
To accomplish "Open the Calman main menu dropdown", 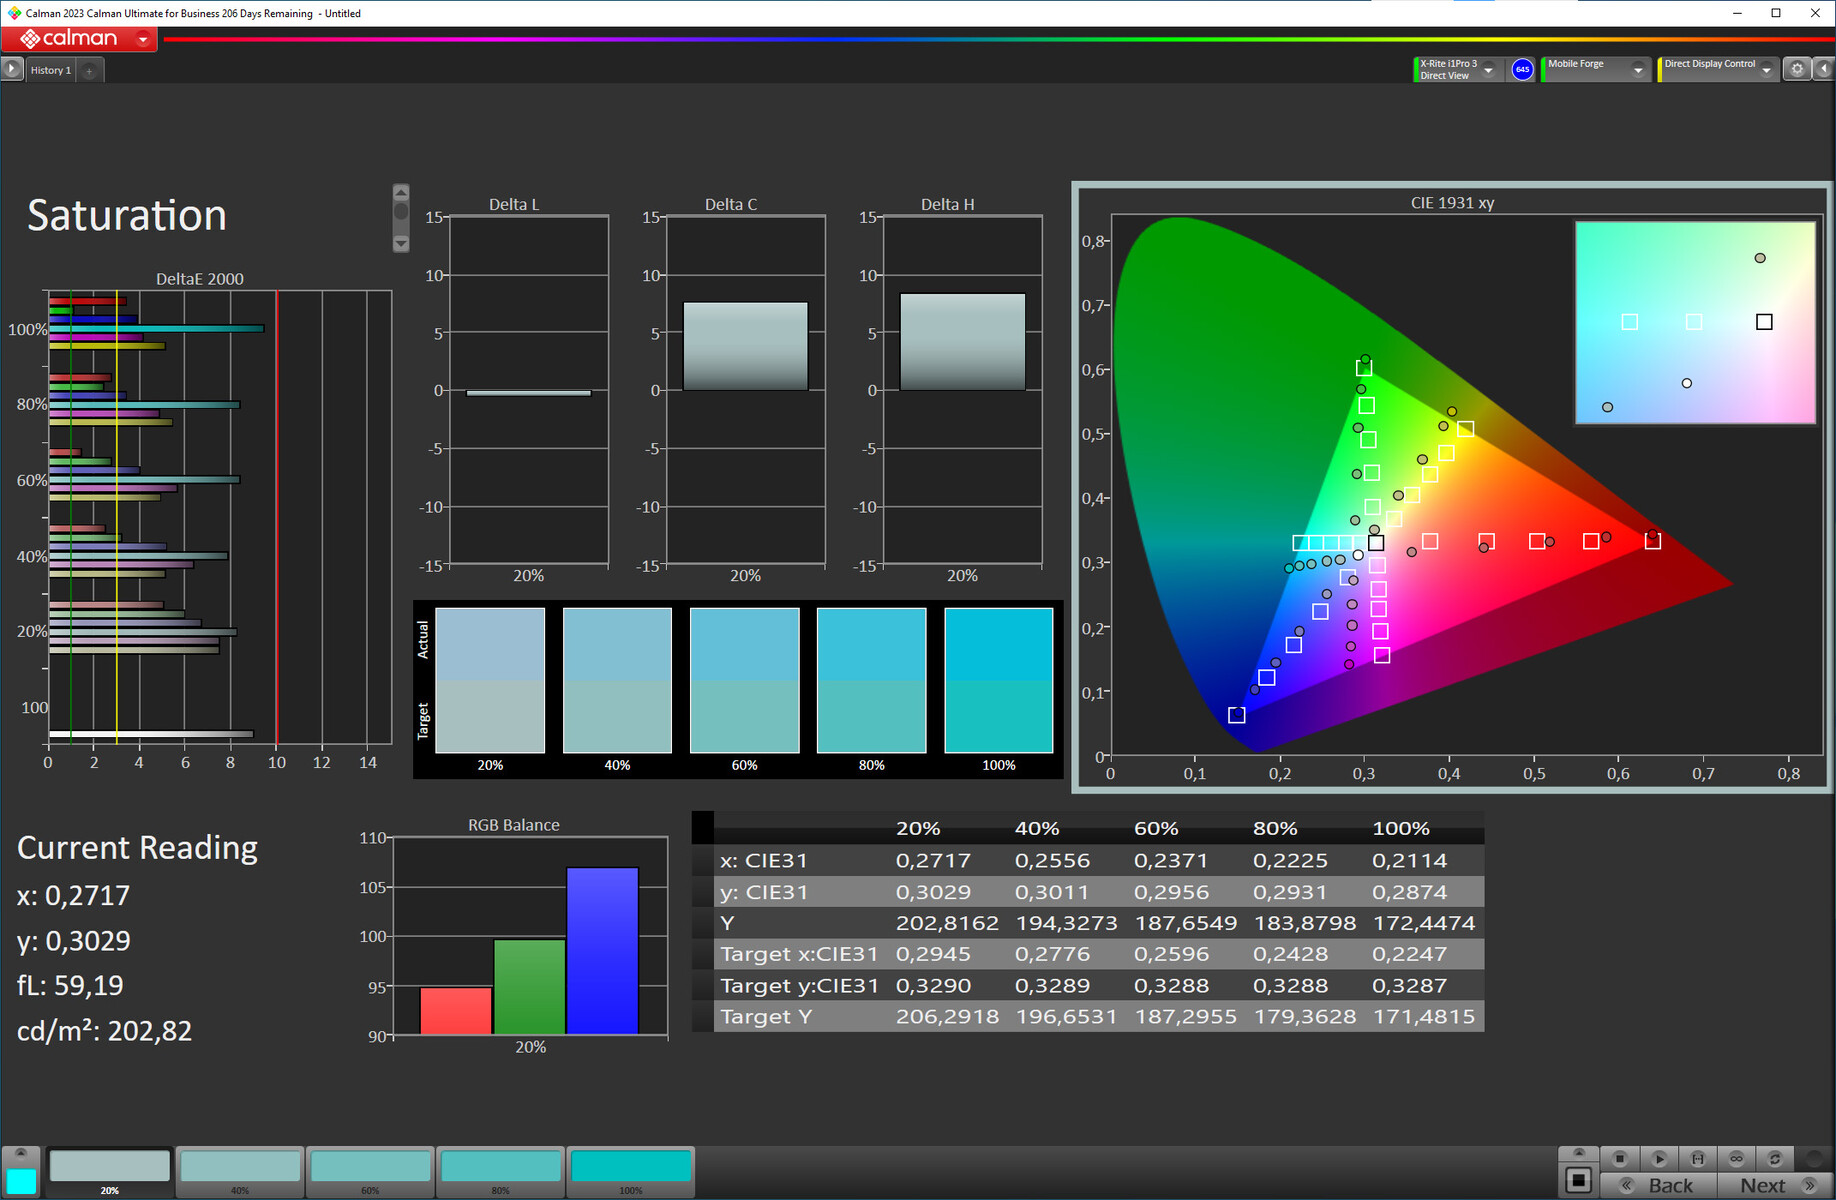I will point(143,39).
